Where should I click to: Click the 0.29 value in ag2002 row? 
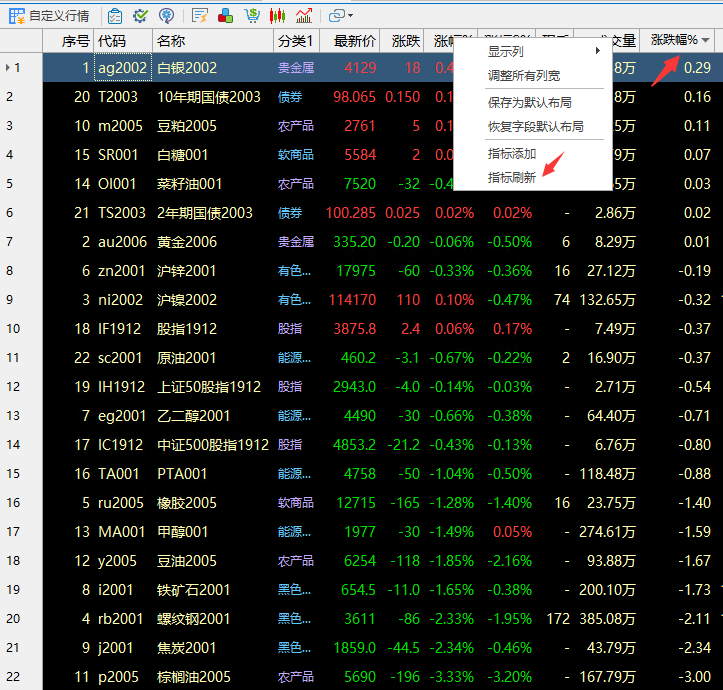coord(697,68)
